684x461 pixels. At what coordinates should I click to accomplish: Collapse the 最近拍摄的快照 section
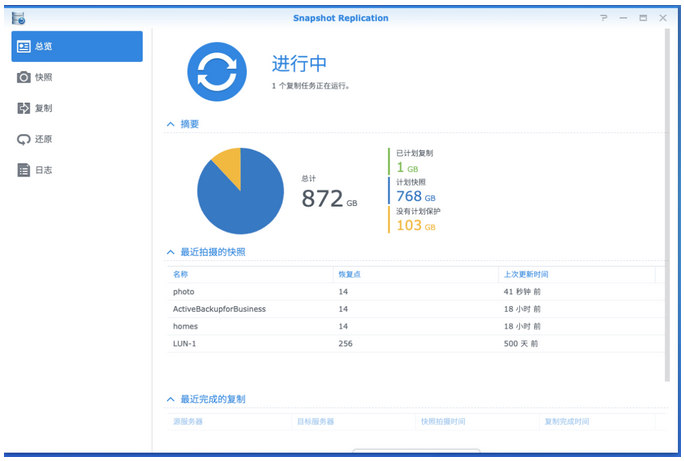pyautogui.click(x=171, y=252)
